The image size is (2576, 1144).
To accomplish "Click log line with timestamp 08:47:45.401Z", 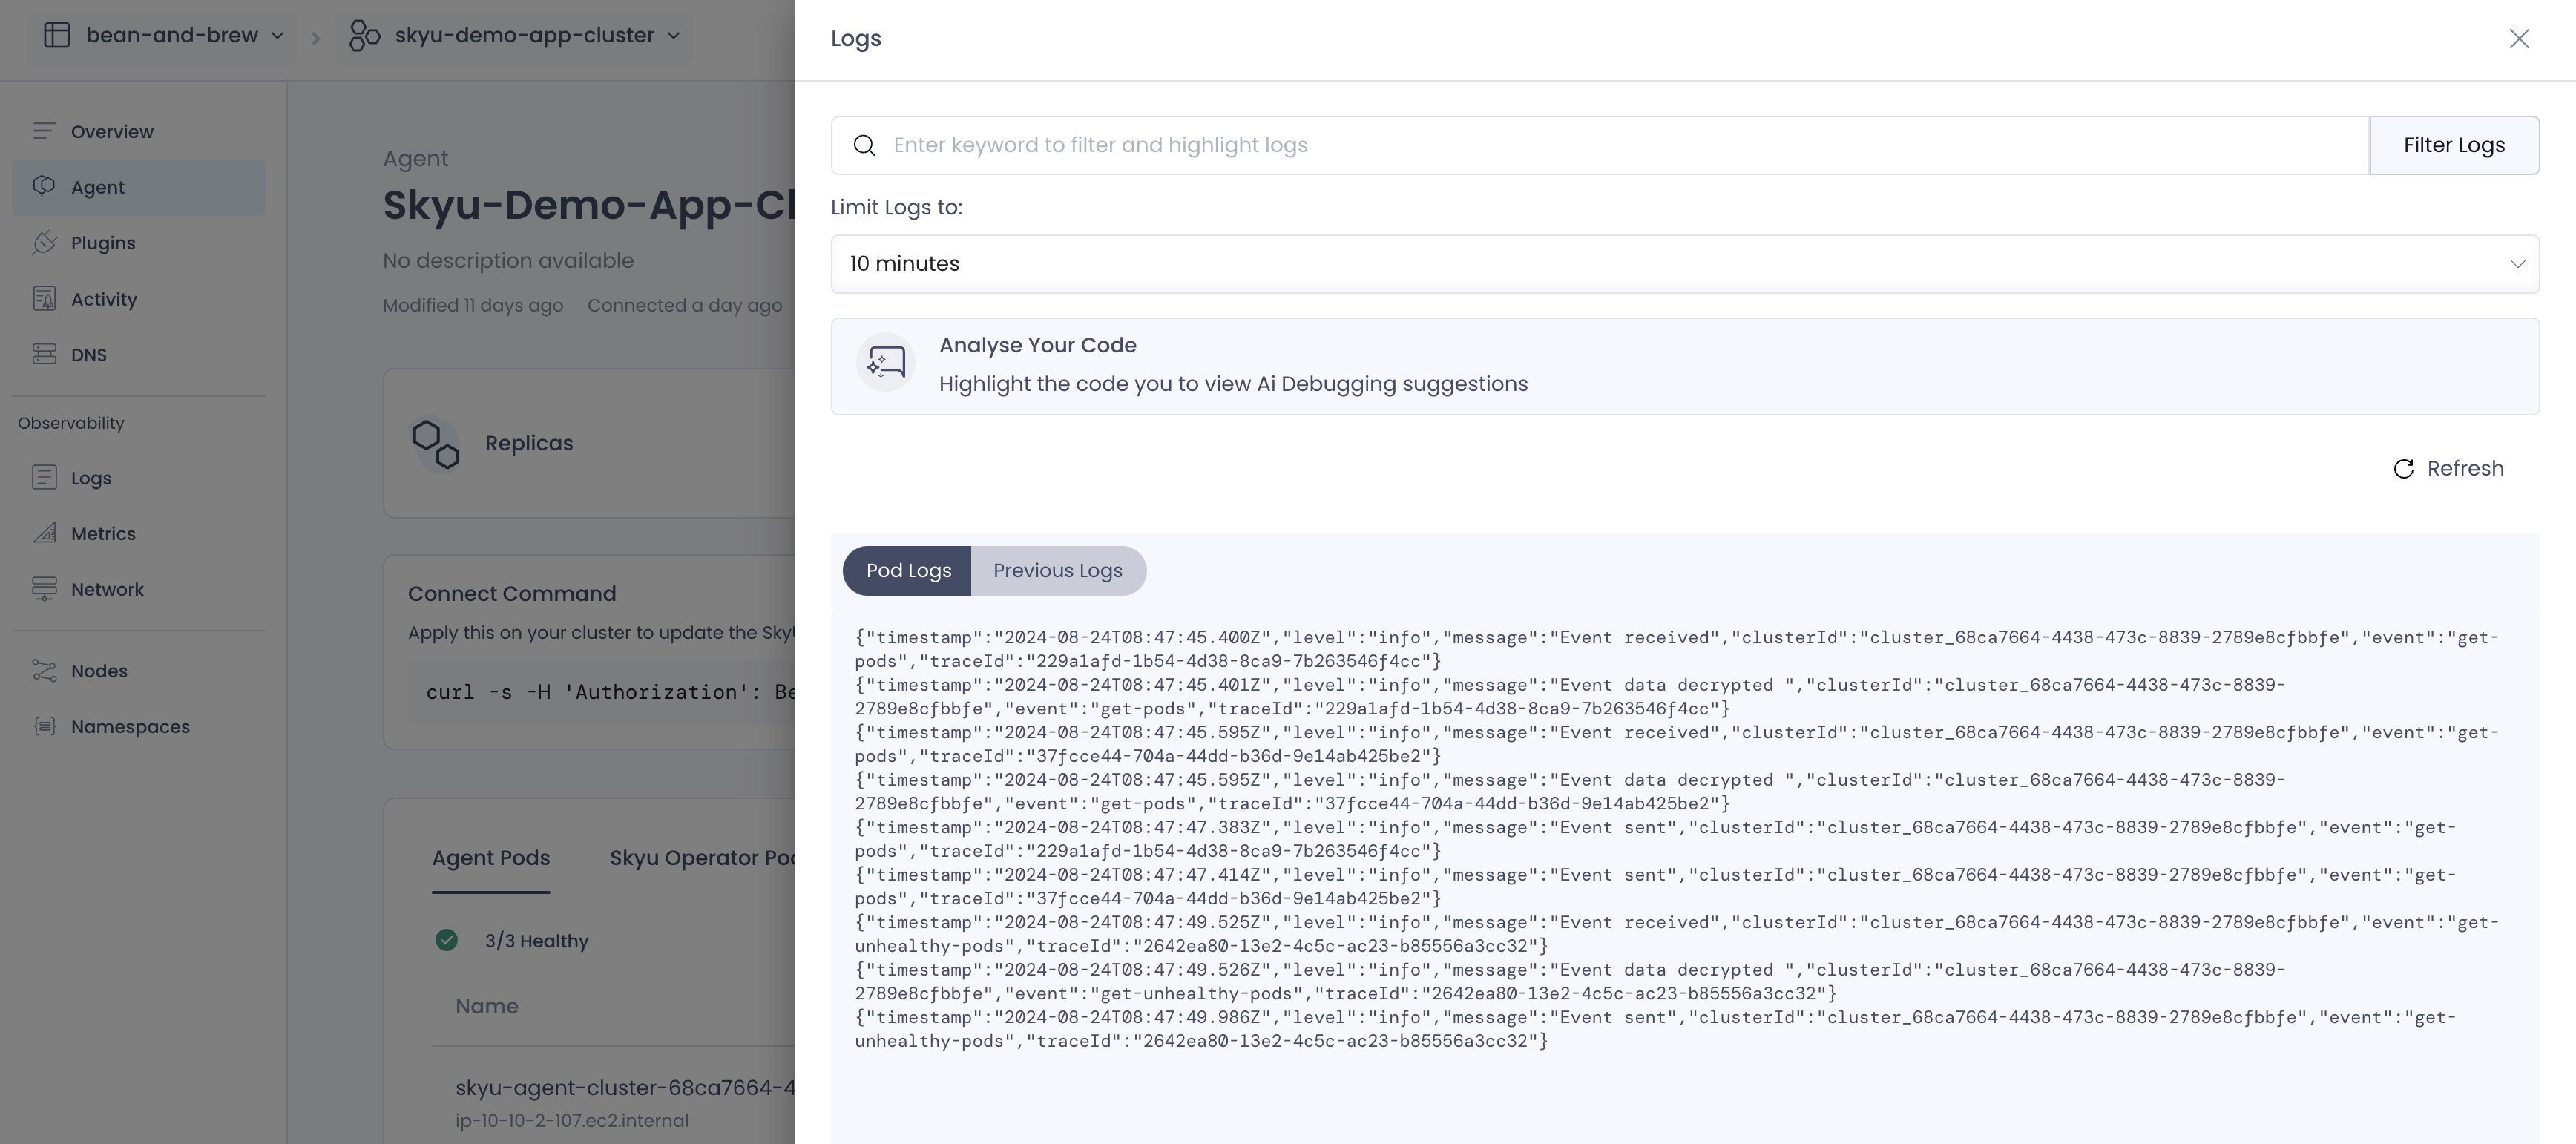I will pyautogui.click(x=1570, y=697).
